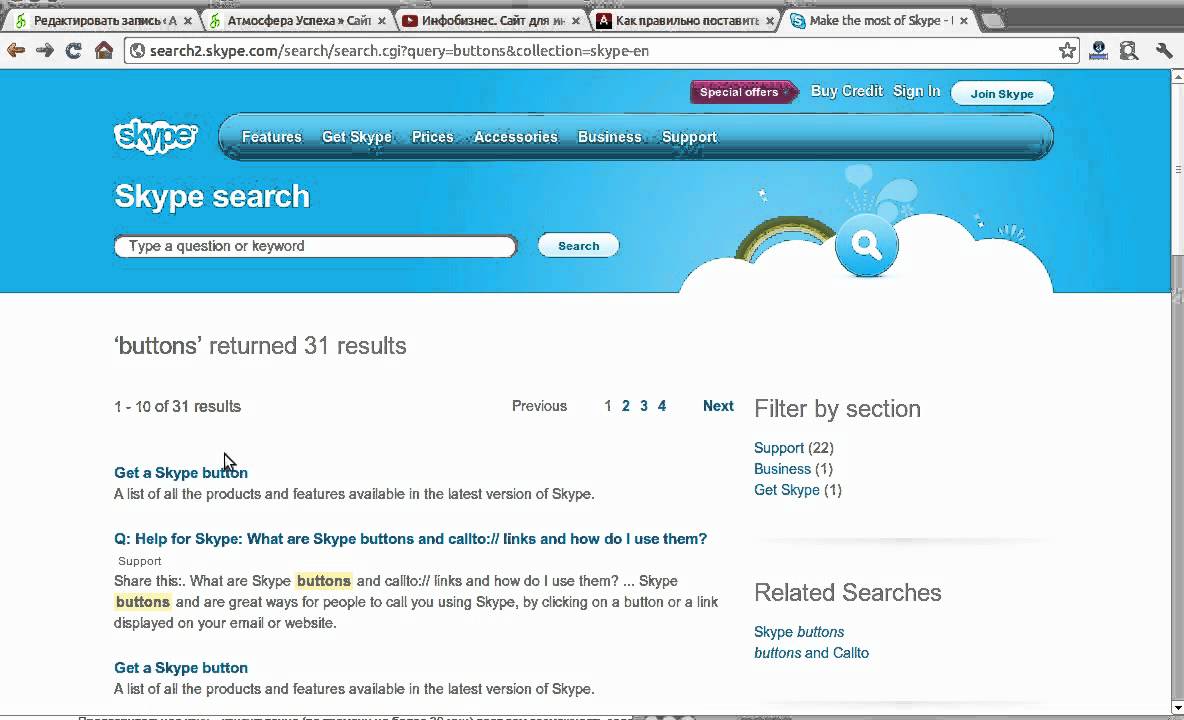This screenshot has height=720, width=1184.
Task: Open the browser home page icon
Action: (103, 51)
